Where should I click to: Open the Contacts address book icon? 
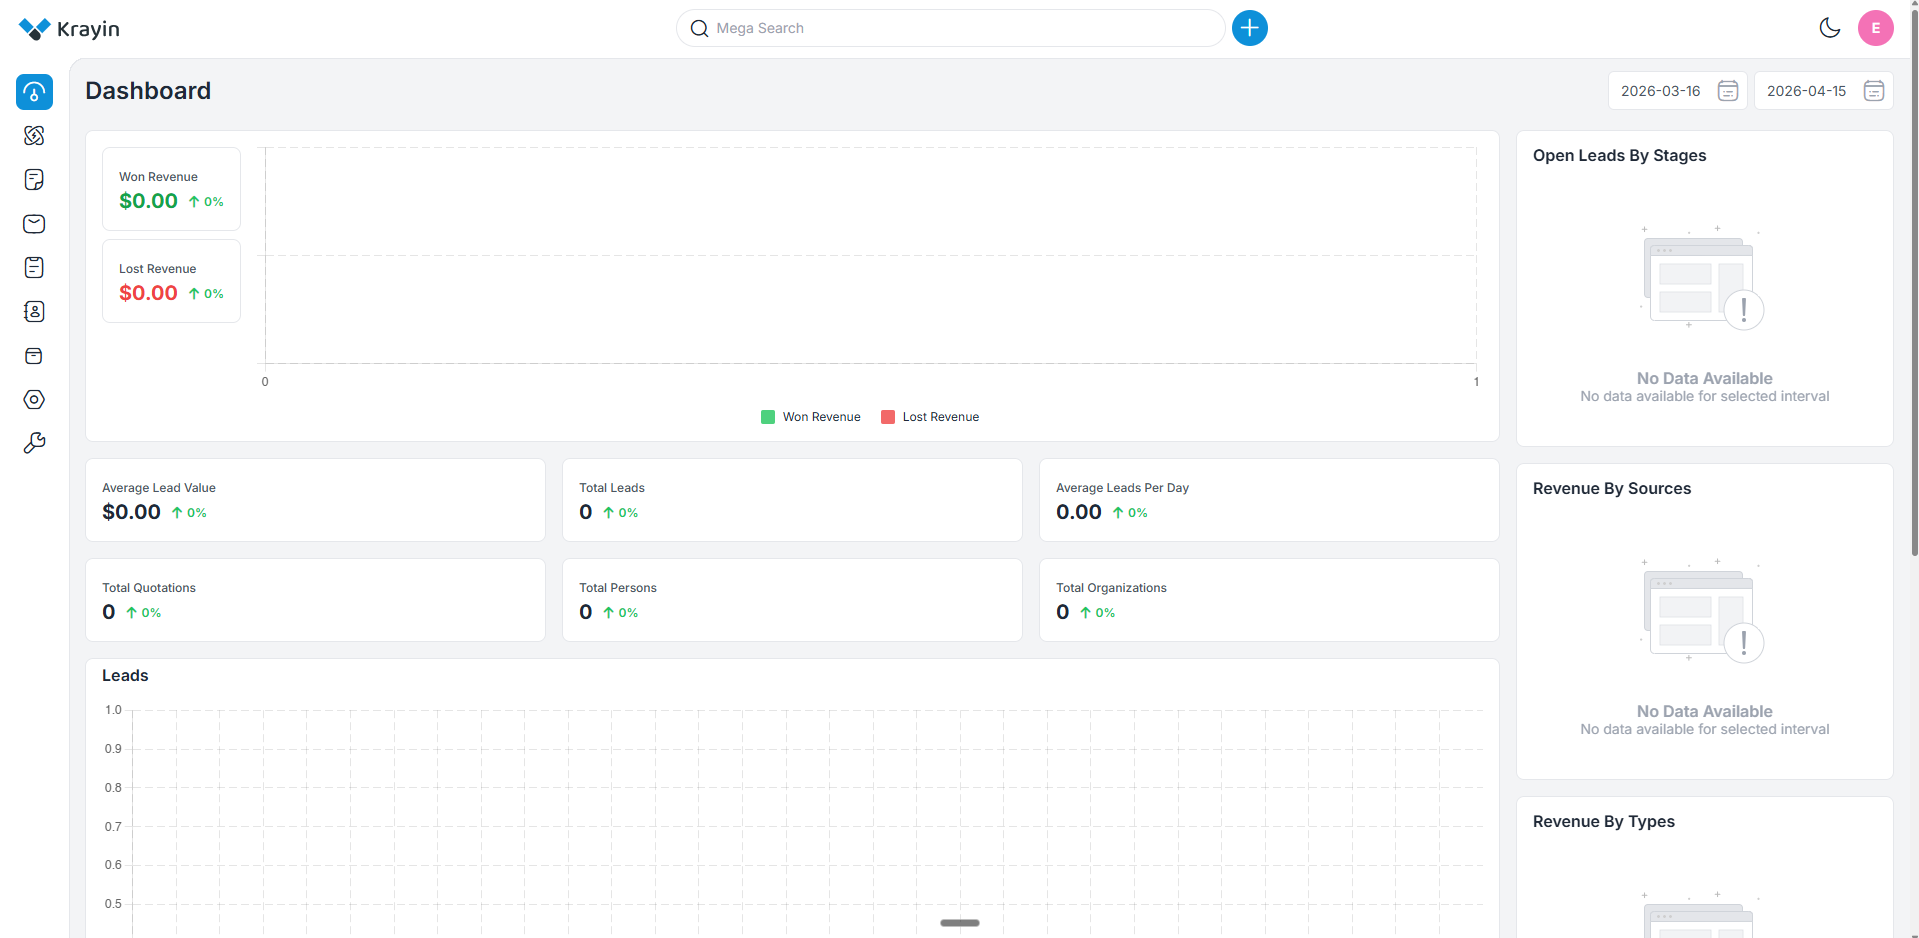(34, 311)
